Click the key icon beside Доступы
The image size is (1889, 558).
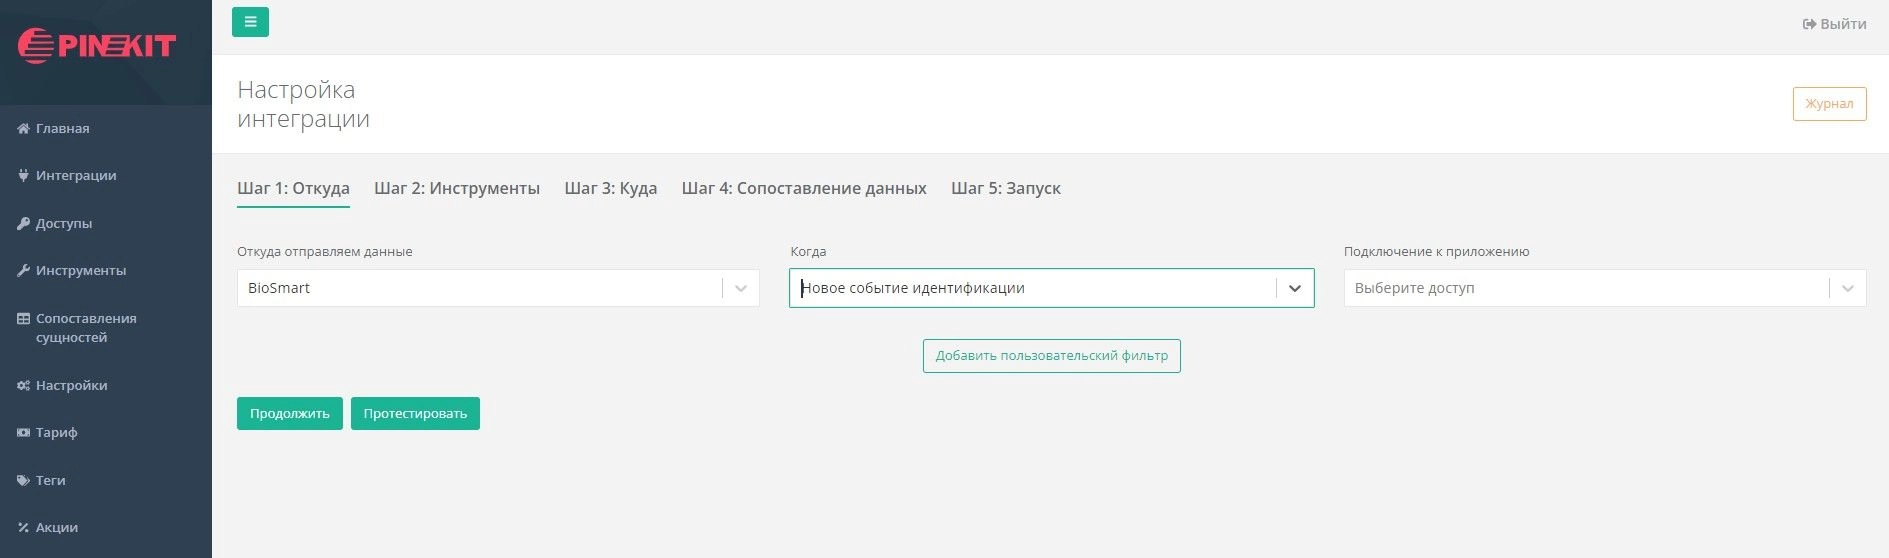(23, 224)
